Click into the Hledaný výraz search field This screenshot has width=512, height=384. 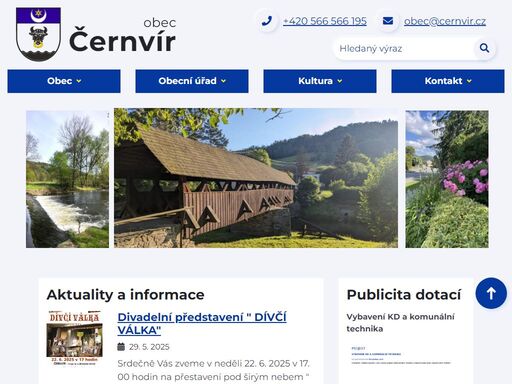pos(403,48)
